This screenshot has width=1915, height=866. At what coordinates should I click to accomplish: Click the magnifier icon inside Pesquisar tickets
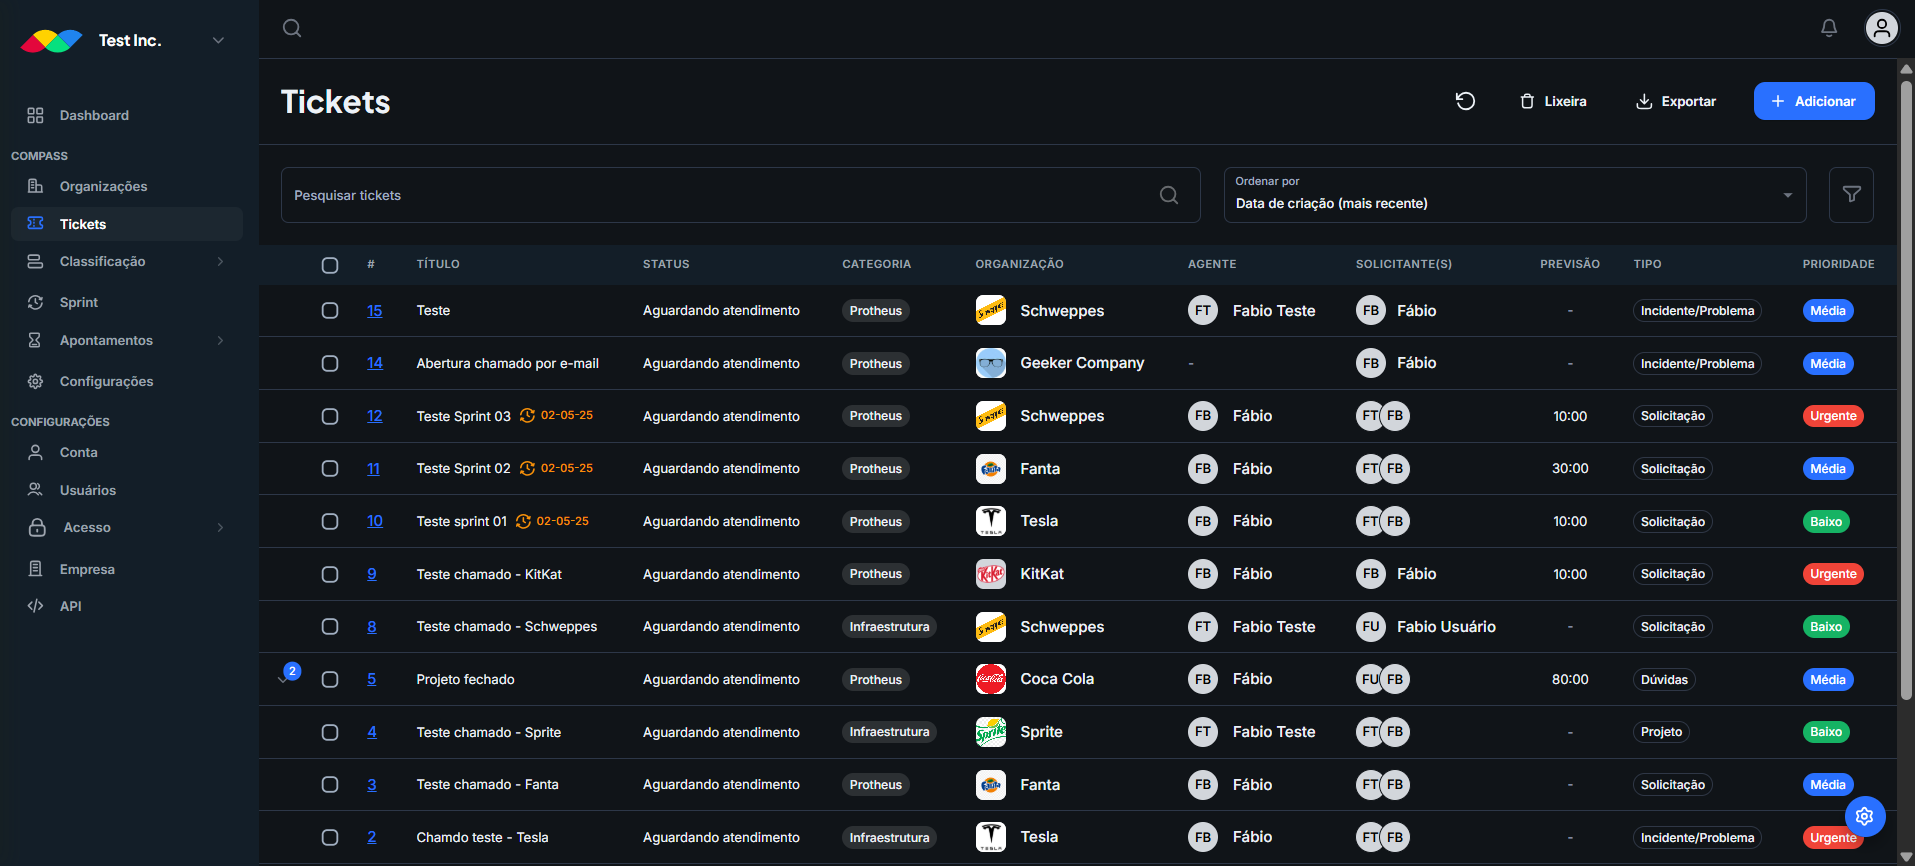1169,195
